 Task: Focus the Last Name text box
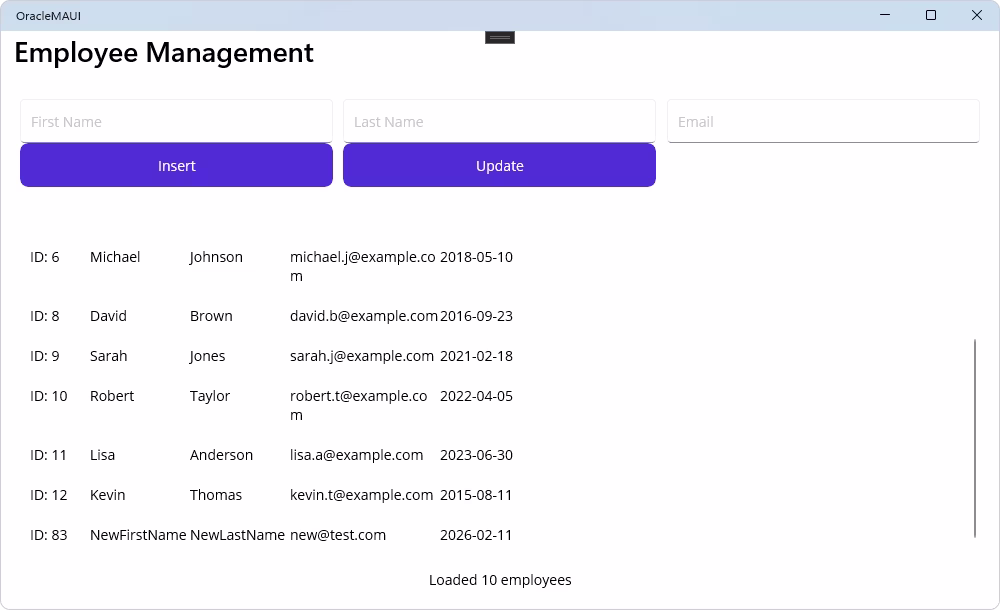pos(499,121)
